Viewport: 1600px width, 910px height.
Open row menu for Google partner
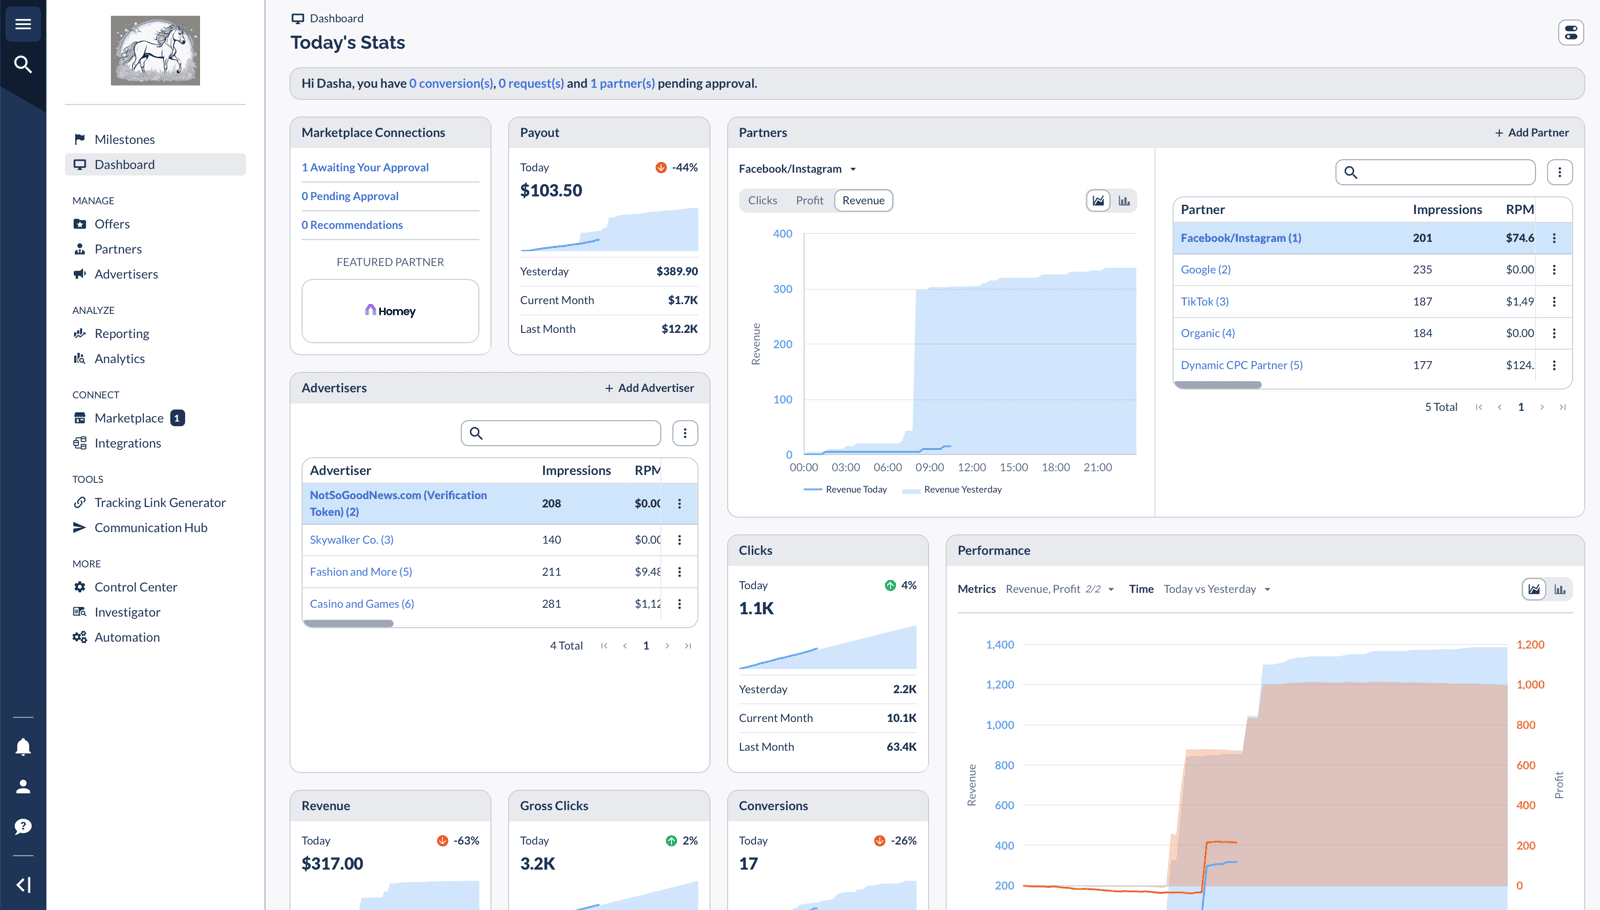[1554, 270]
